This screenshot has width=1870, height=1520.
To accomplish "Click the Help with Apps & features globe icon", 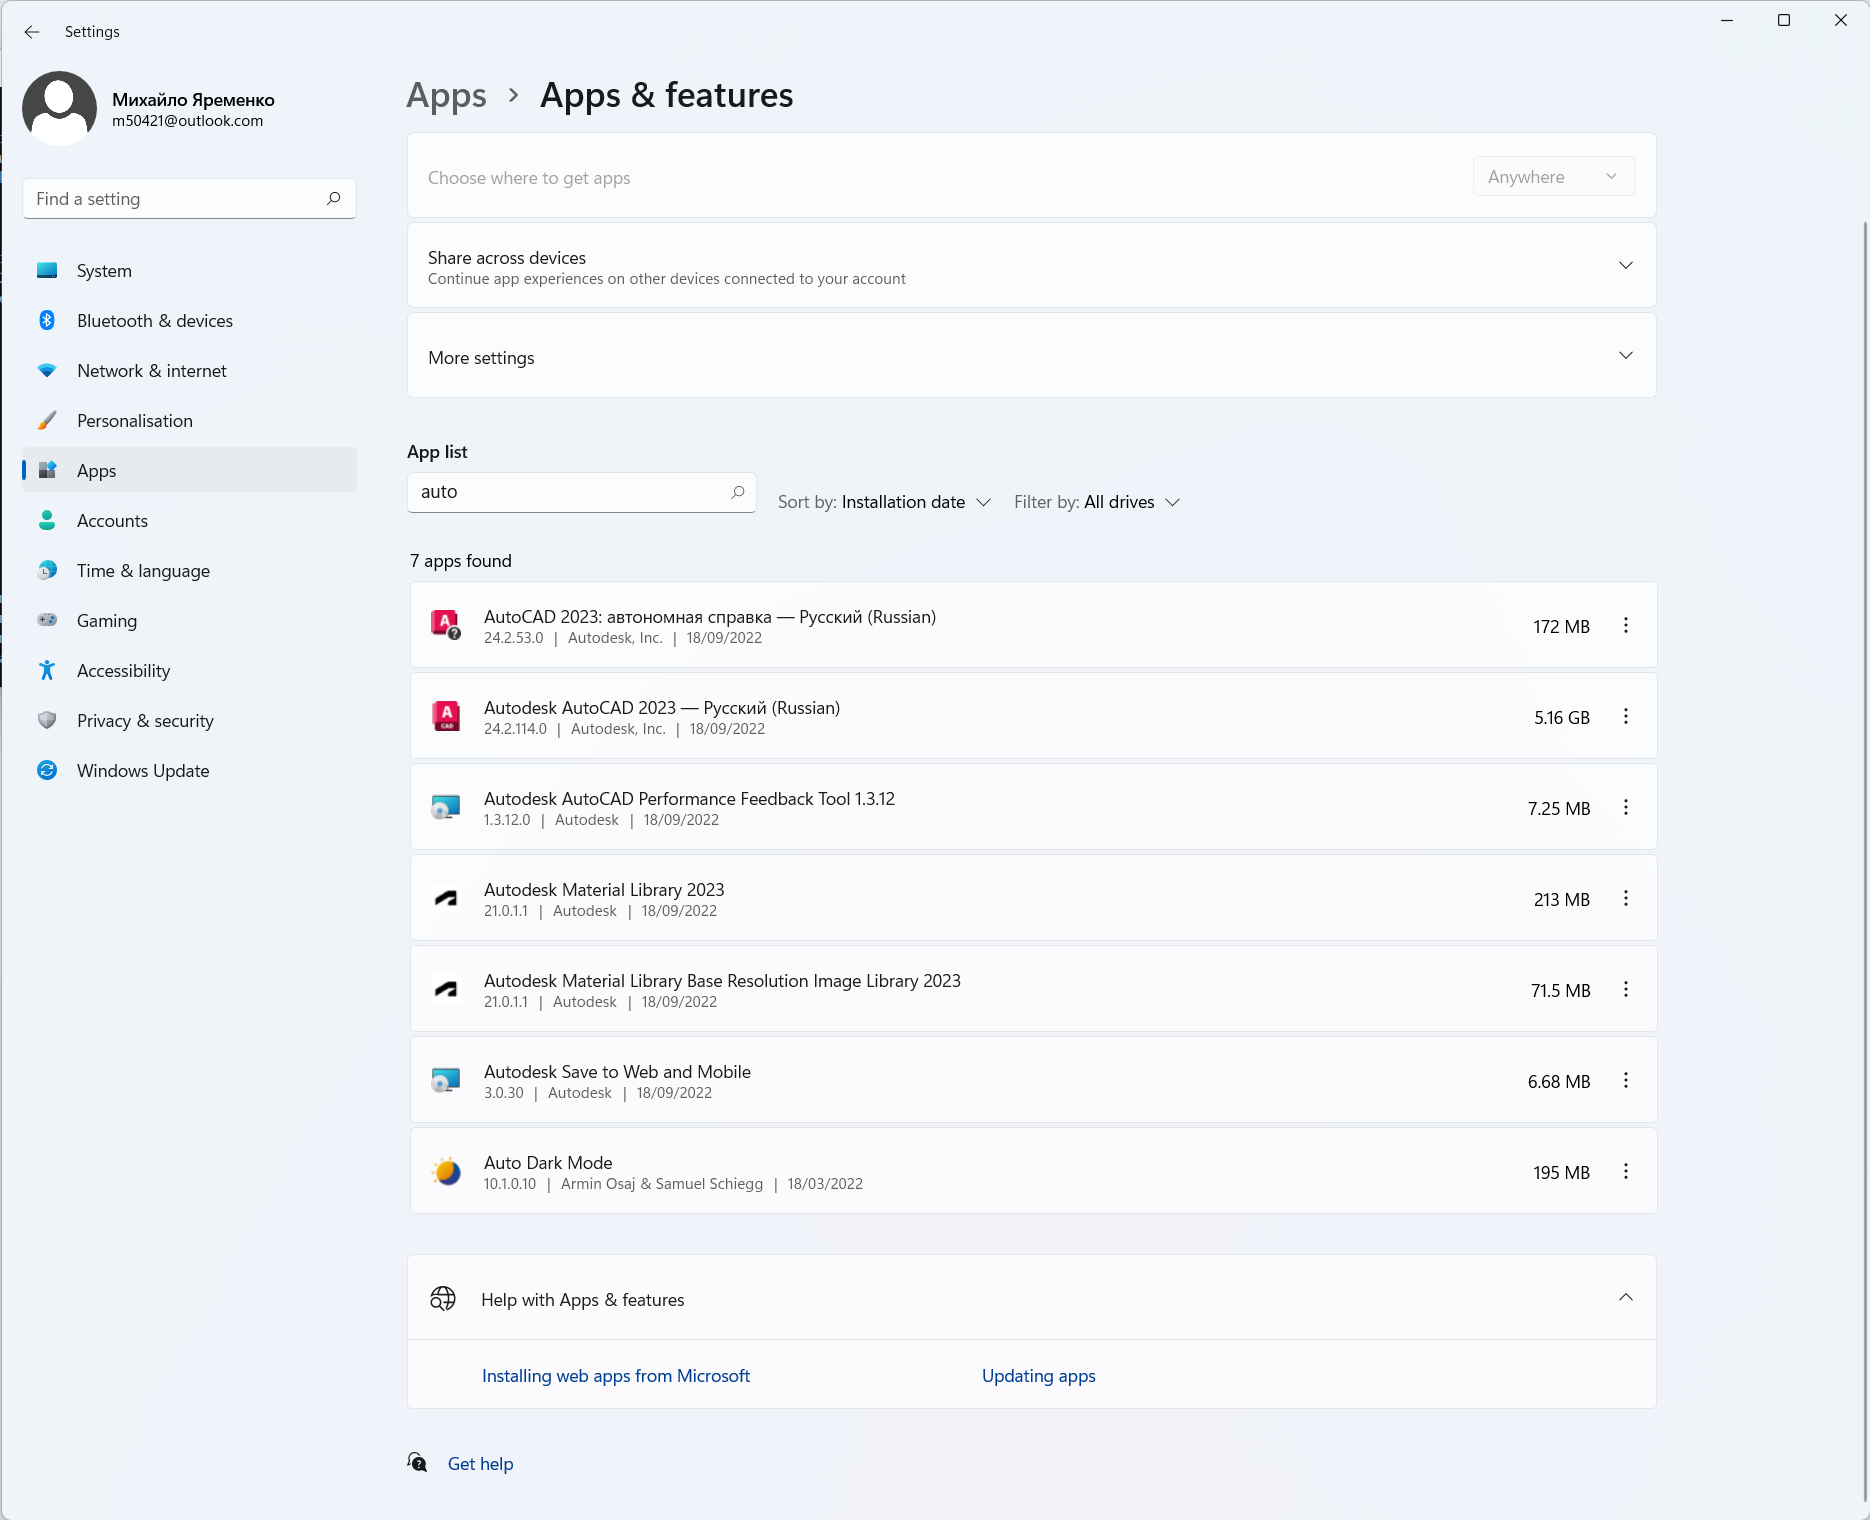I will coord(443,1299).
